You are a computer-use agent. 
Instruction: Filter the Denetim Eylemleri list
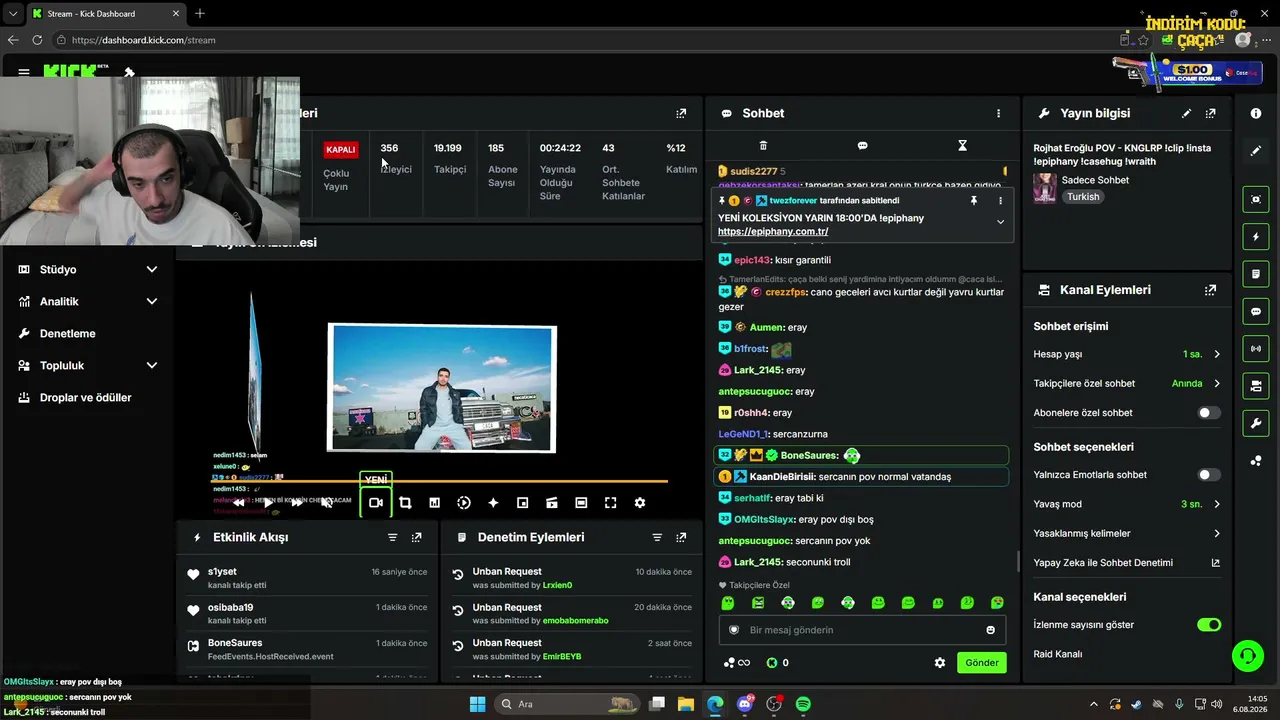tap(657, 537)
